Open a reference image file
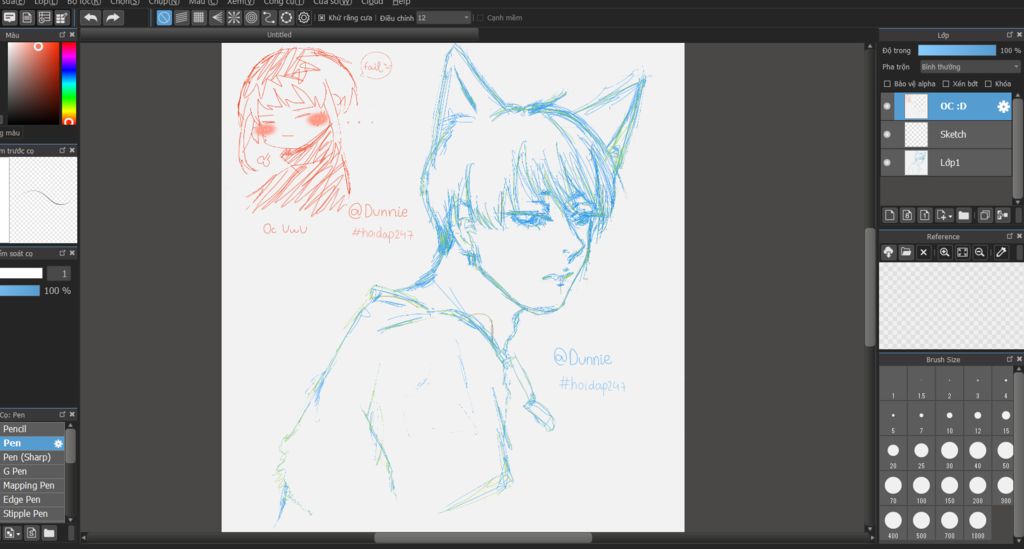 [906, 252]
